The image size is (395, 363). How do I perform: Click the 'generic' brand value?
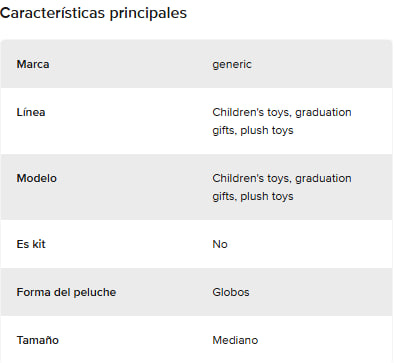point(232,64)
